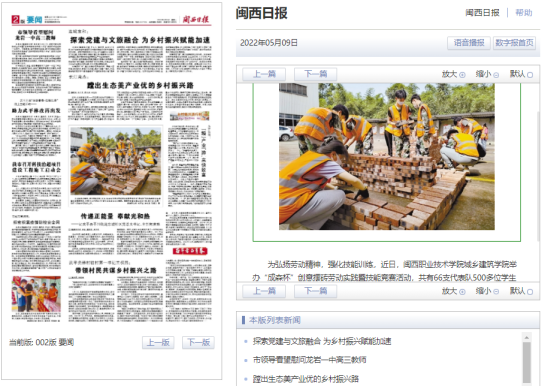Click the top 缩小 zoom-out icon
548x386 pixels.
coord(496,75)
